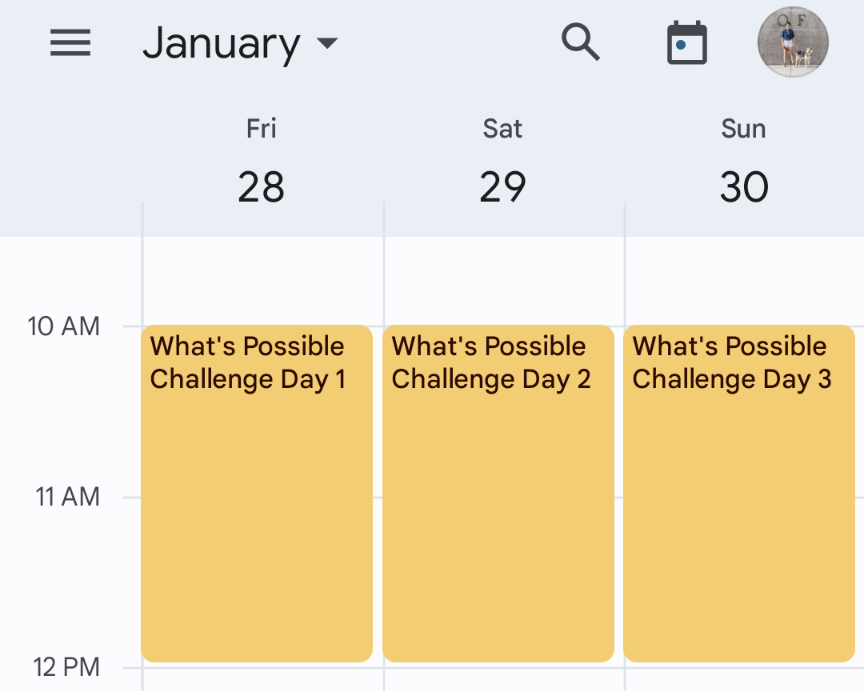The width and height of the screenshot is (864, 691).
Task: Click empty slot above Day 3 event on Sunday
Action: (x=744, y=281)
